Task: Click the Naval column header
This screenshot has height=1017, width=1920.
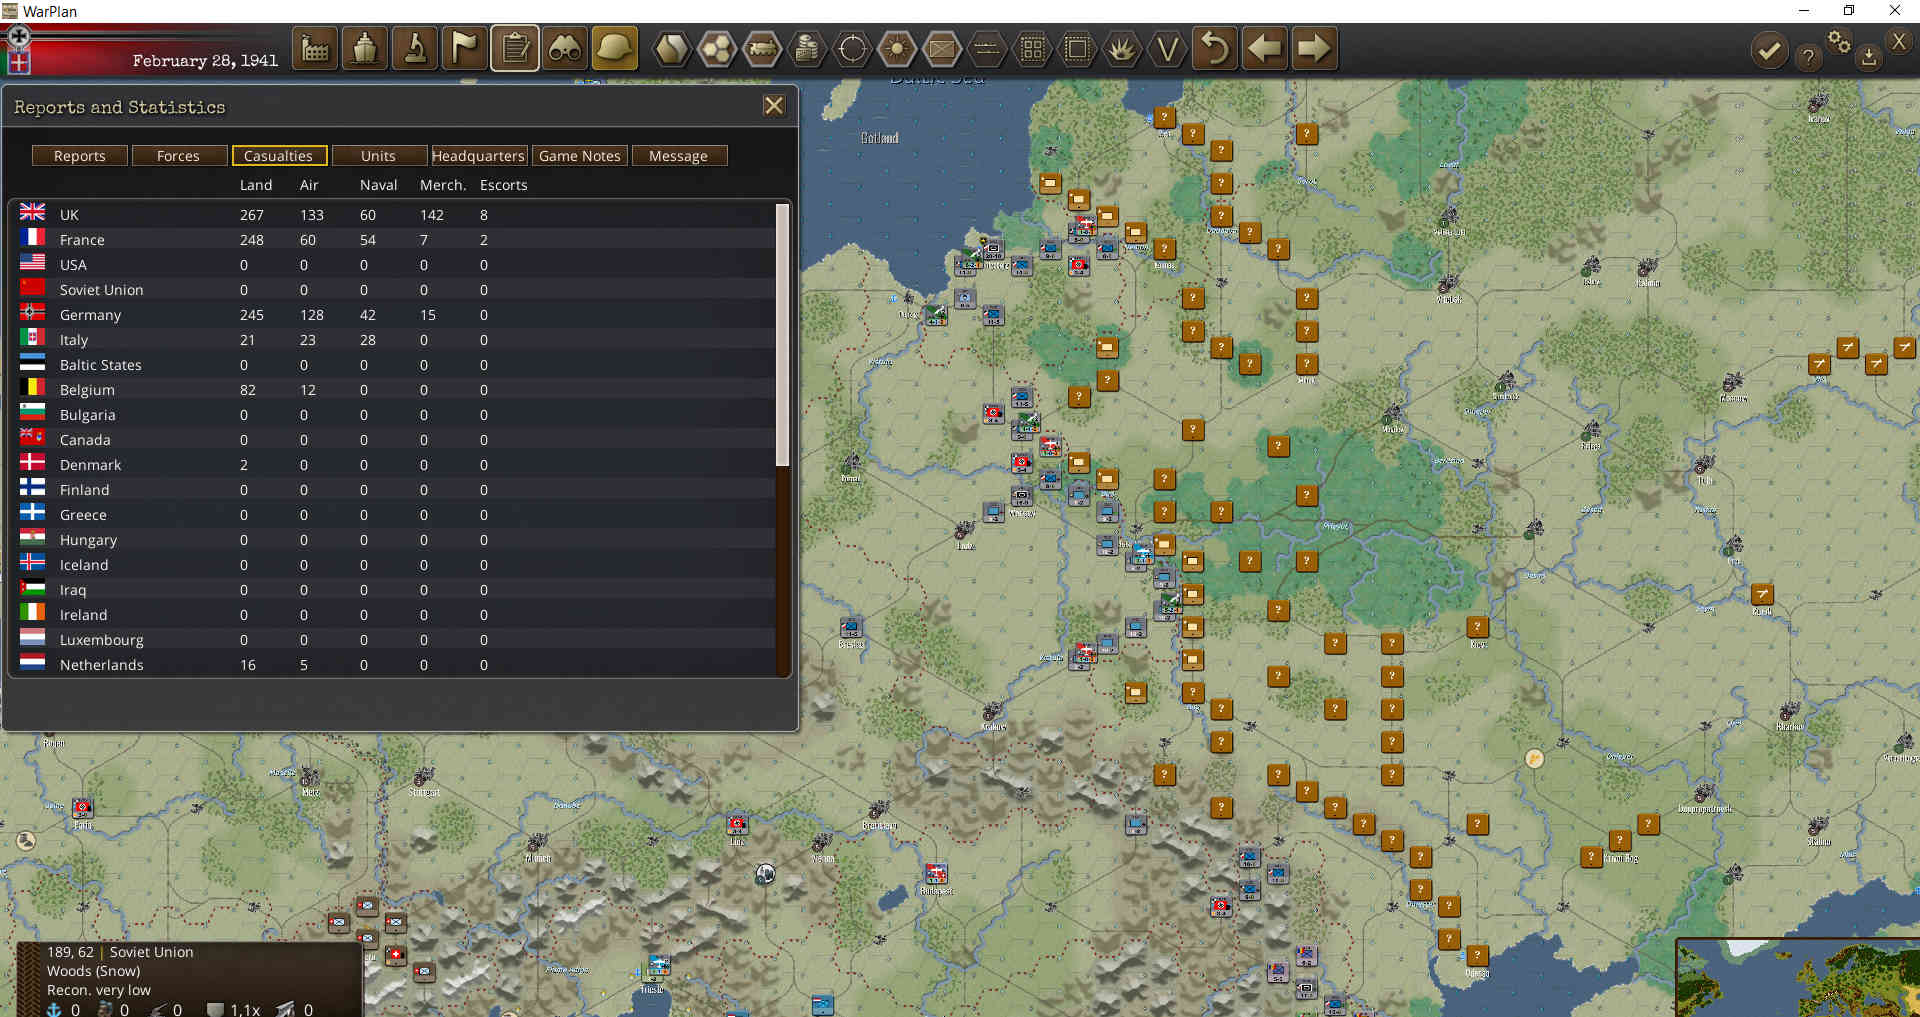Action: click(379, 185)
